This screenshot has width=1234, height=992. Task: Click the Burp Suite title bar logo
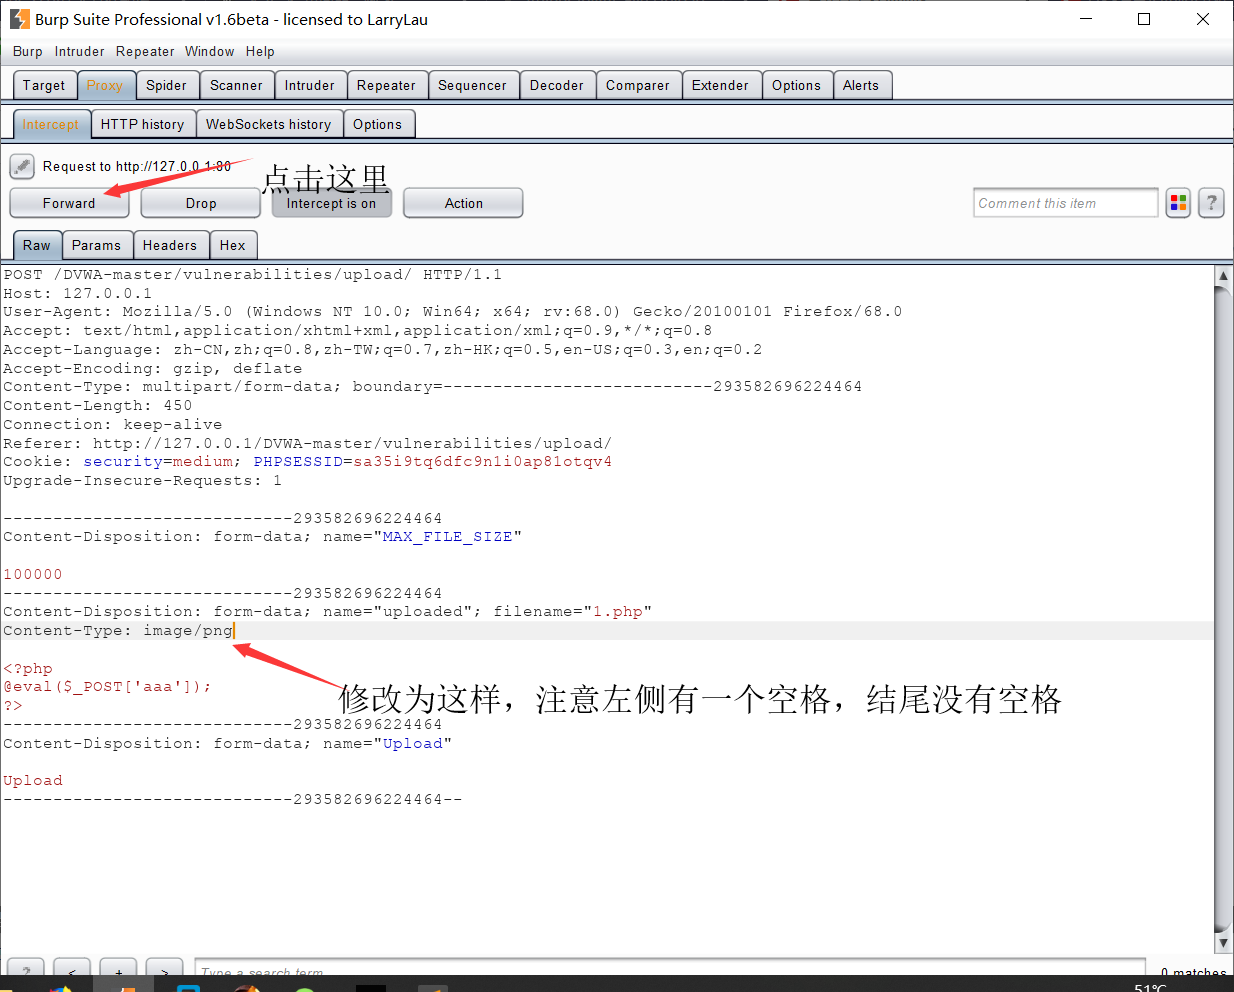point(19,19)
